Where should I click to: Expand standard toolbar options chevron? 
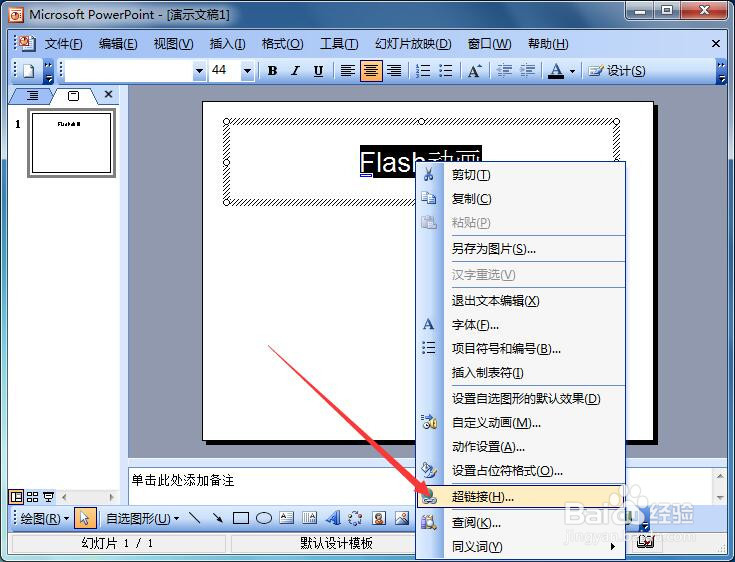click(x=48, y=71)
